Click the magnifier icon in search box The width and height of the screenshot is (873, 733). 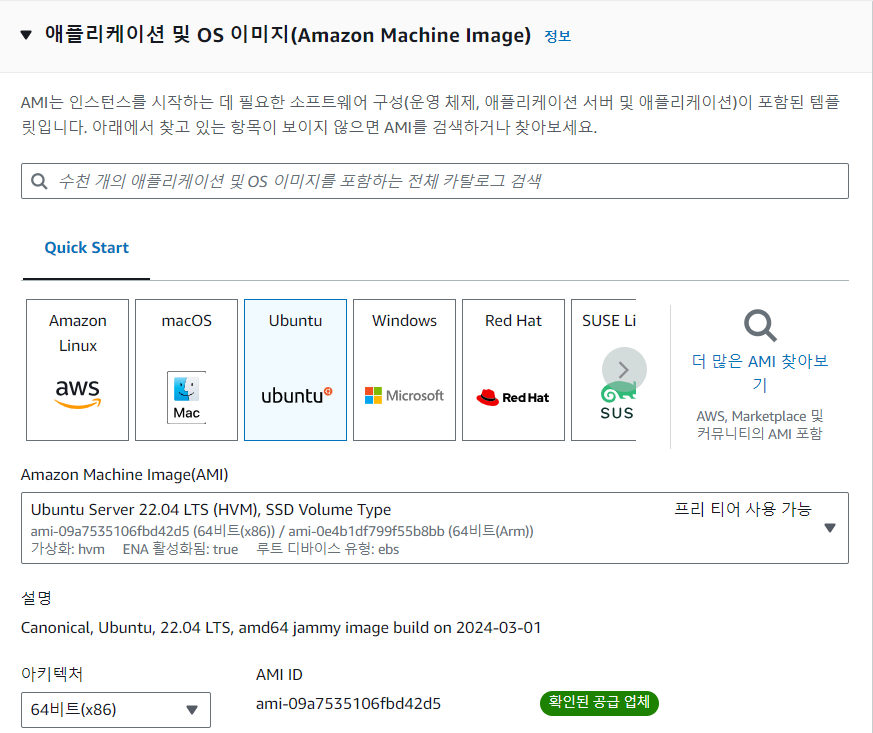coord(39,181)
